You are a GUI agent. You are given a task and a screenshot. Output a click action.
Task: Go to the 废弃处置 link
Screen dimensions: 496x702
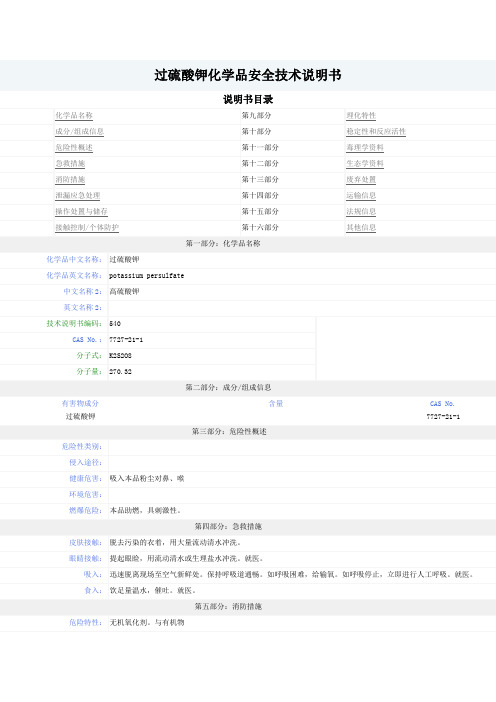point(361,180)
